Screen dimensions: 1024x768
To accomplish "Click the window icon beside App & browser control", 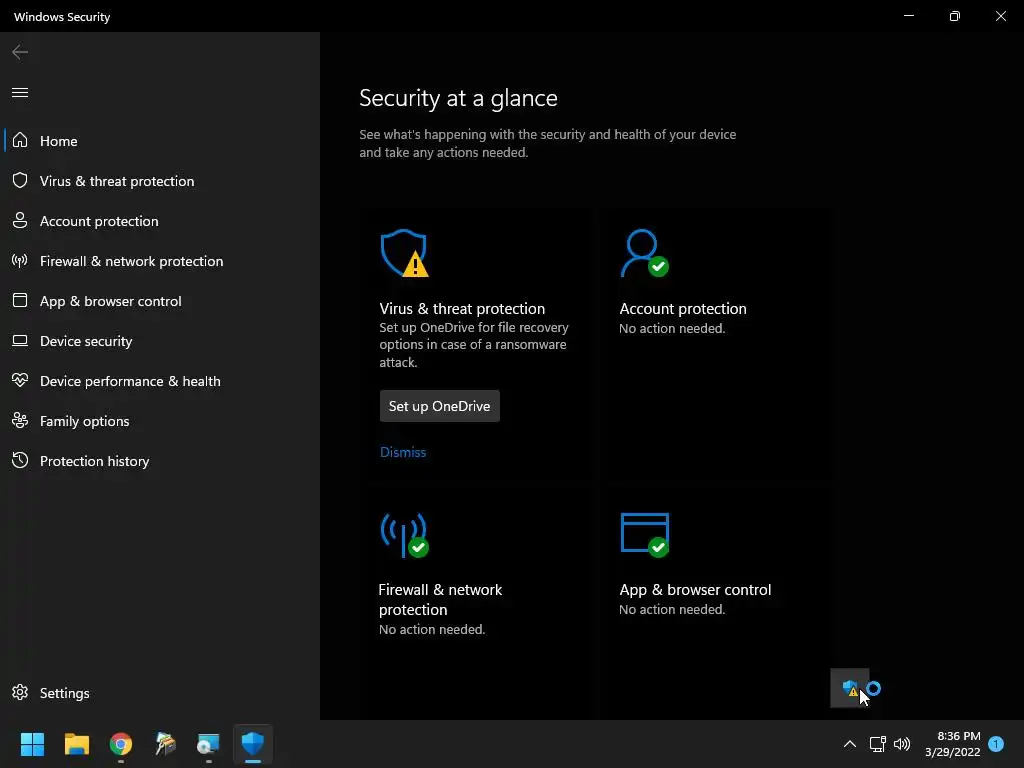I will click(20, 300).
